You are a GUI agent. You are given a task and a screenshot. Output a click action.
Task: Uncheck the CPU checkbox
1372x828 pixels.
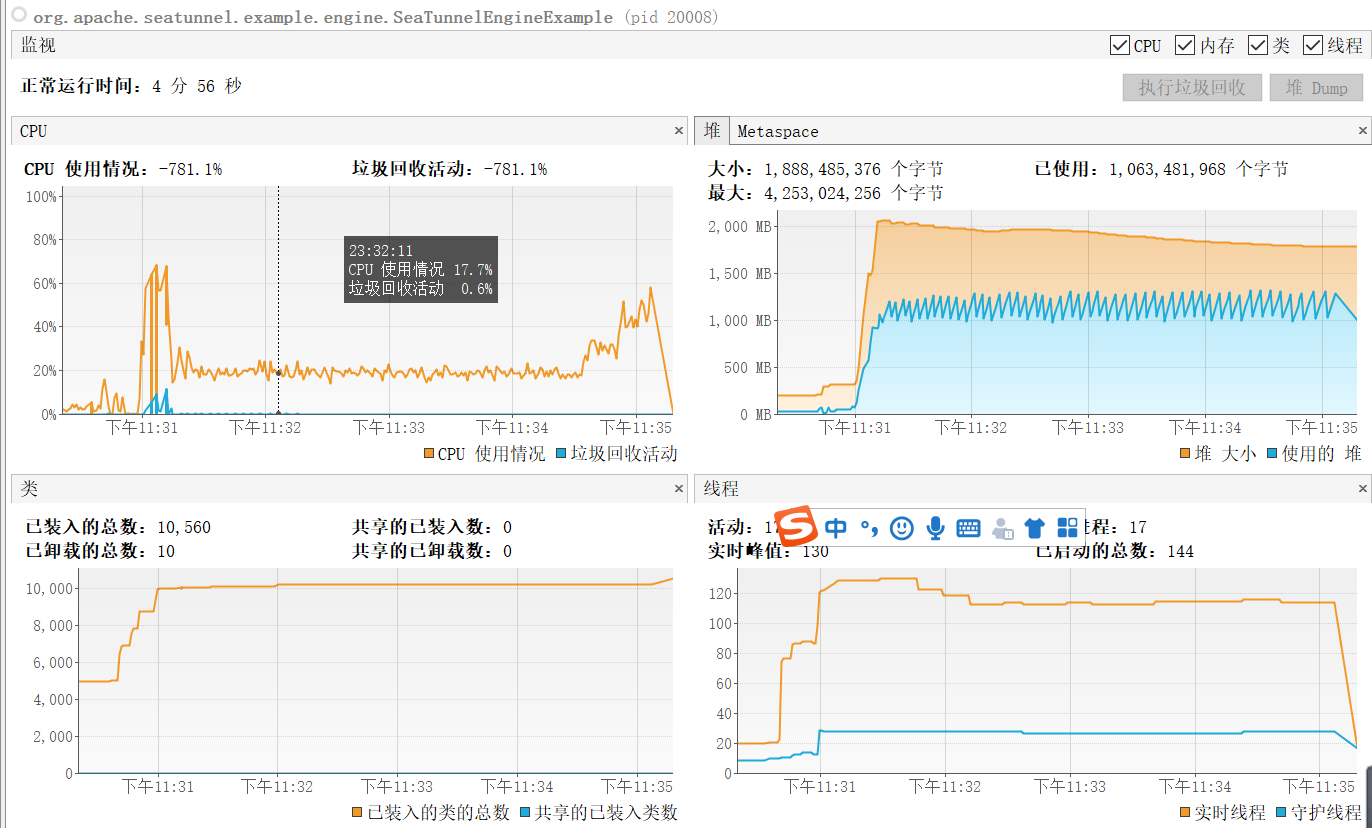1120,45
